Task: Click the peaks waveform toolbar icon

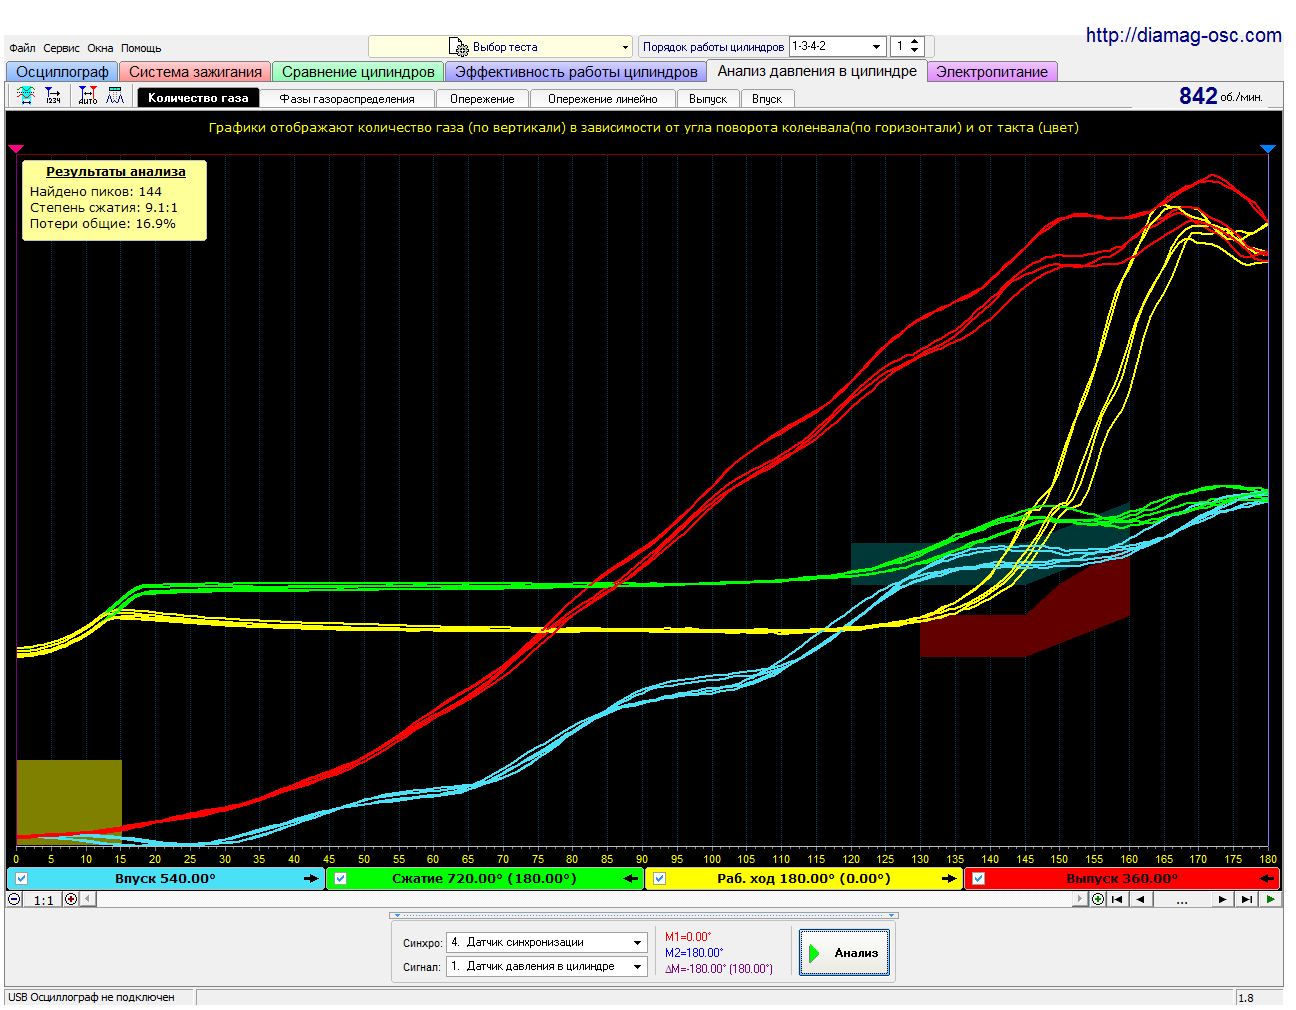Action: [116, 96]
